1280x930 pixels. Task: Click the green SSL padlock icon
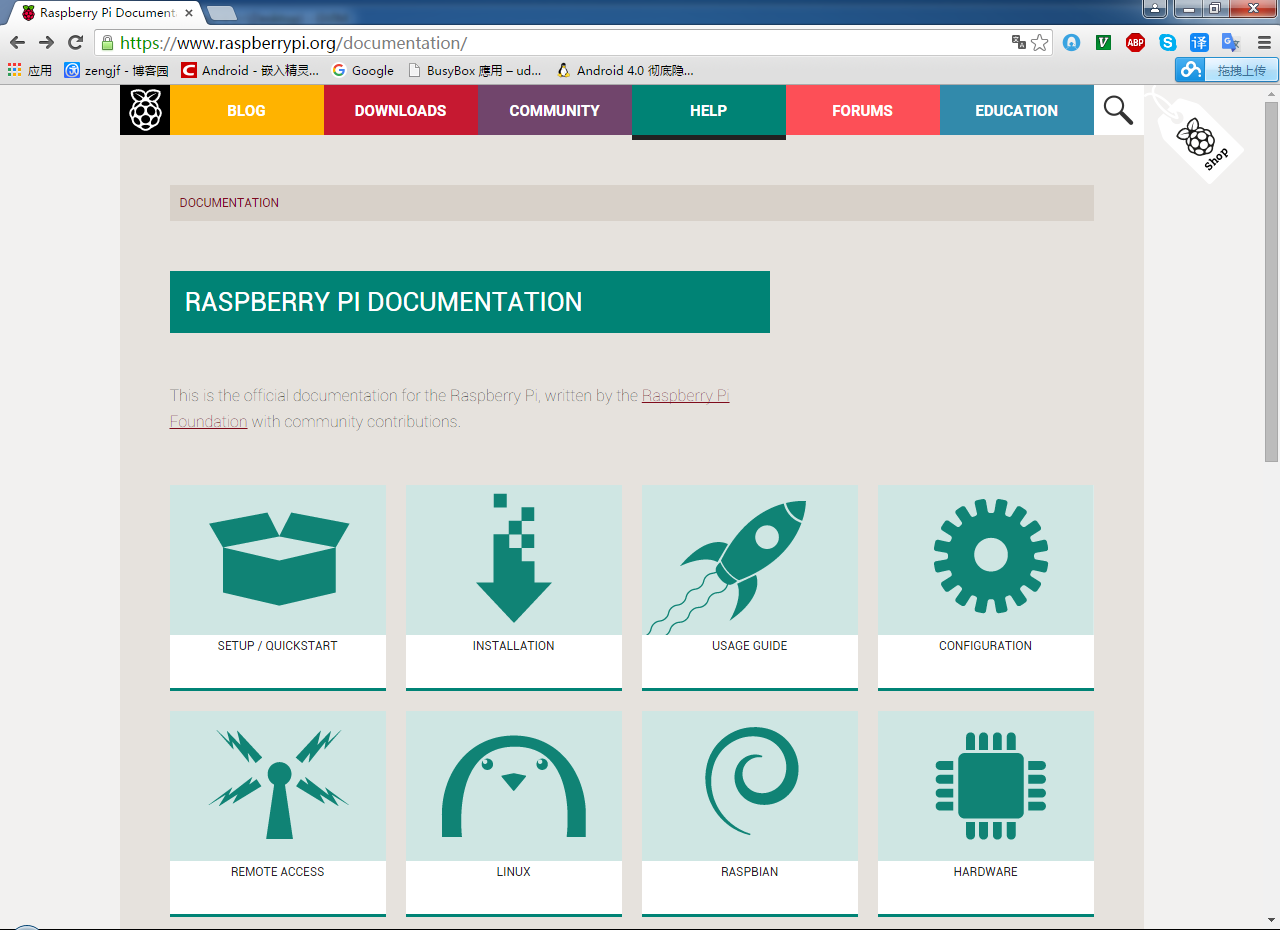click(x=107, y=43)
